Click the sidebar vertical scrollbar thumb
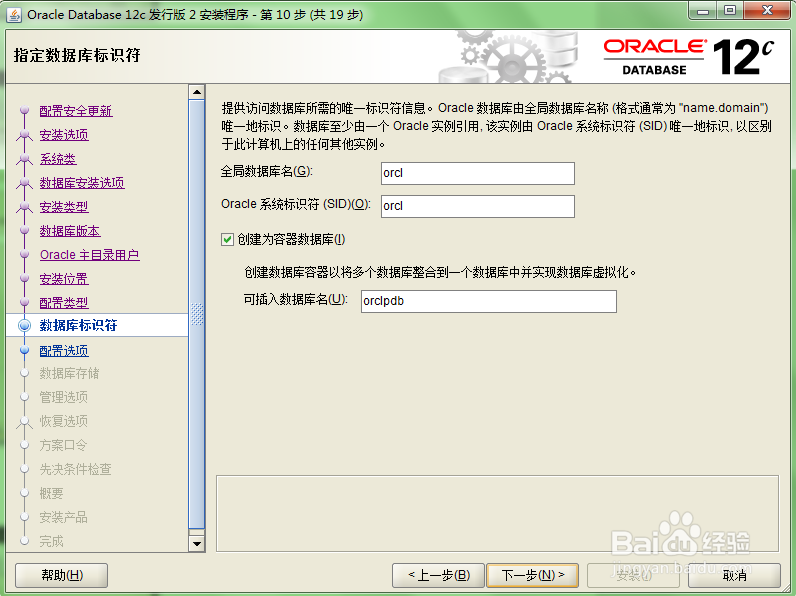Screen dimensions: 796x596 tap(196, 314)
